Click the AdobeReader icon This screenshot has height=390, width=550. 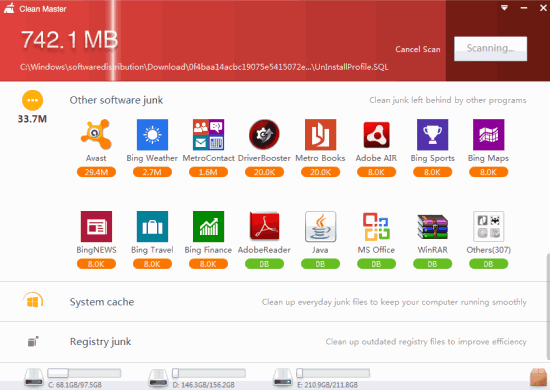coord(264,226)
